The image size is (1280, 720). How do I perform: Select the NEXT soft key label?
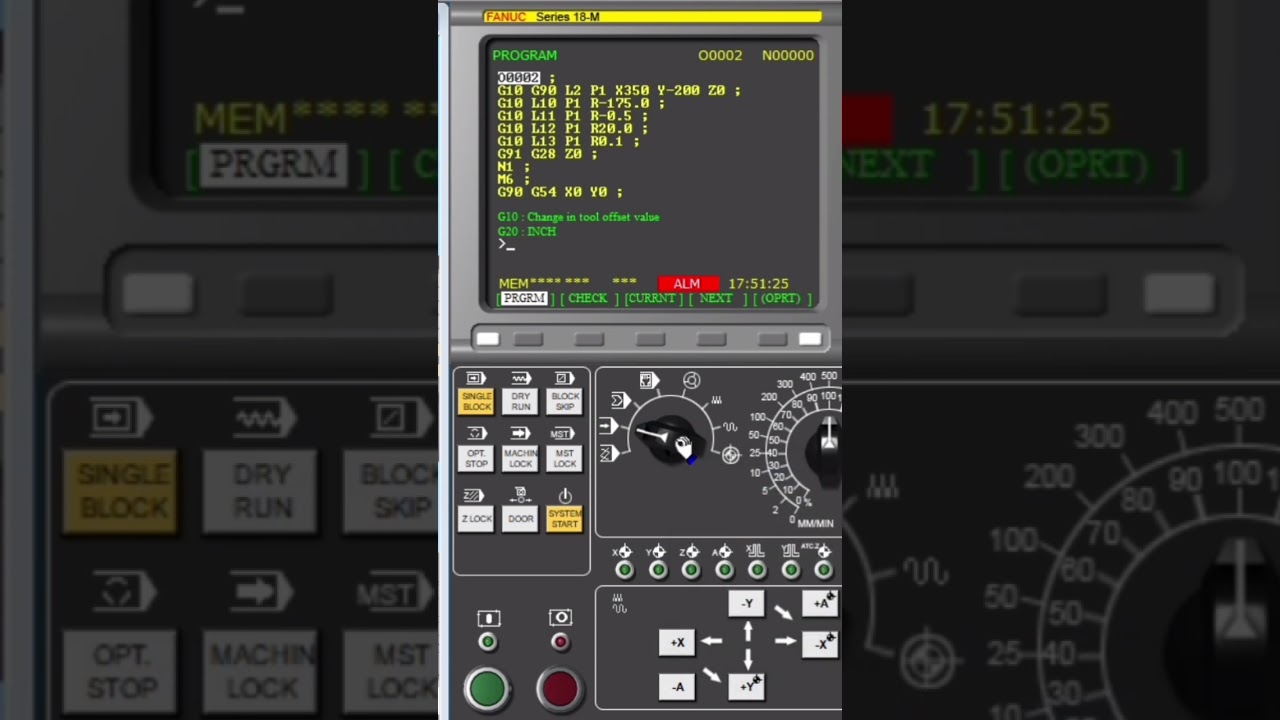coord(716,298)
